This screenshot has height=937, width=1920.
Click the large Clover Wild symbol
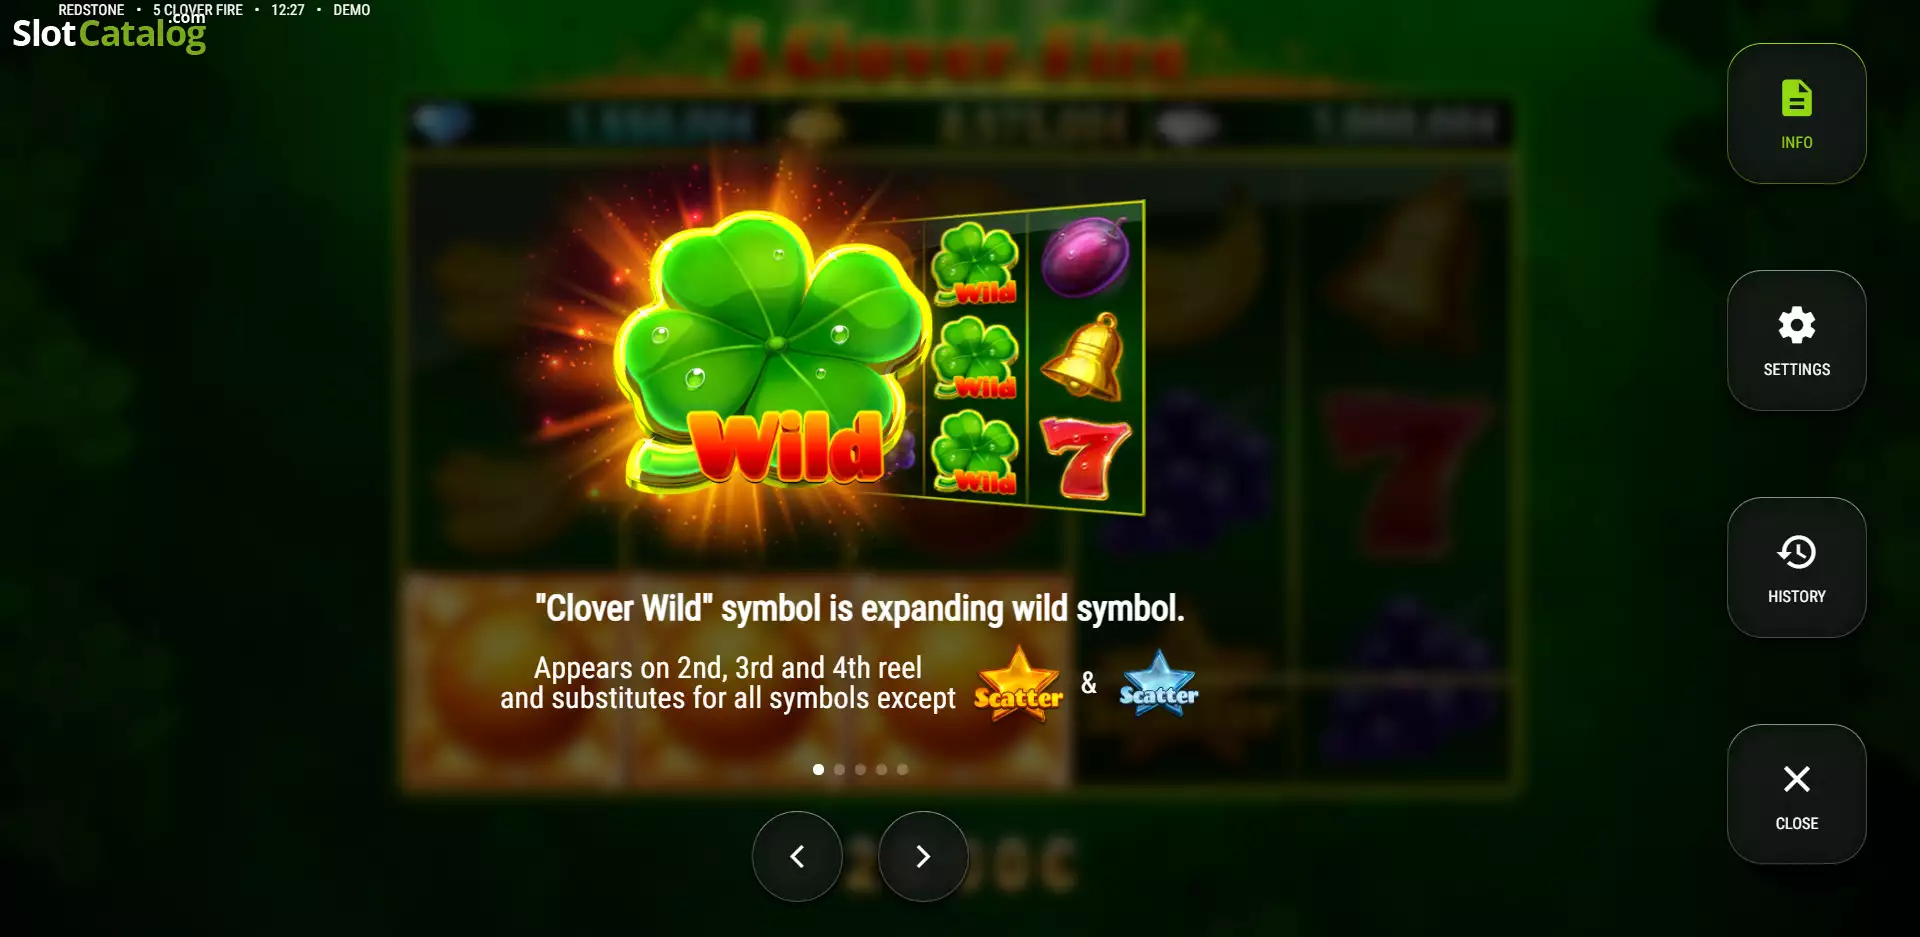(770, 355)
